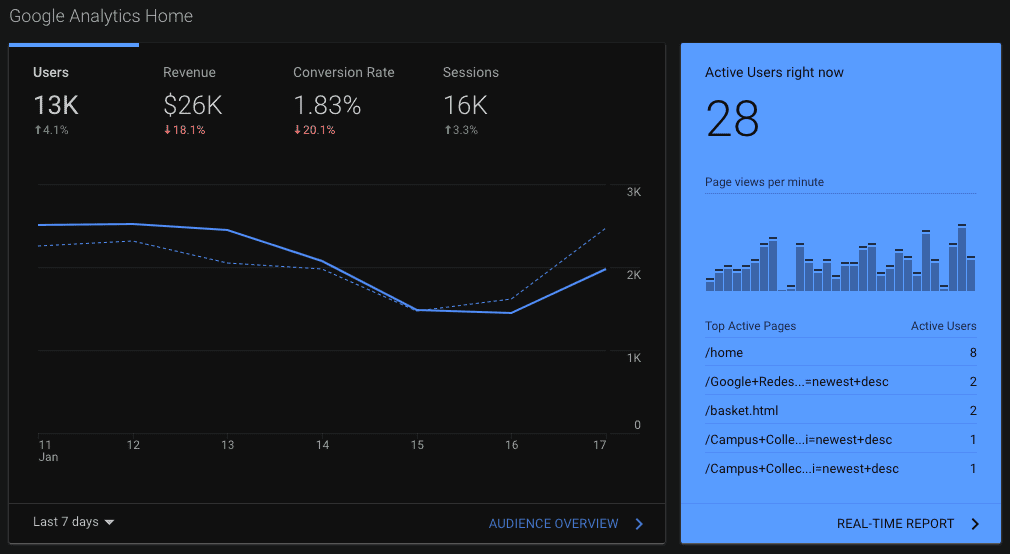This screenshot has height=554, width=1010.
Task: Open the Last 7 days dropdown
Action: click(x=73, y=522)
